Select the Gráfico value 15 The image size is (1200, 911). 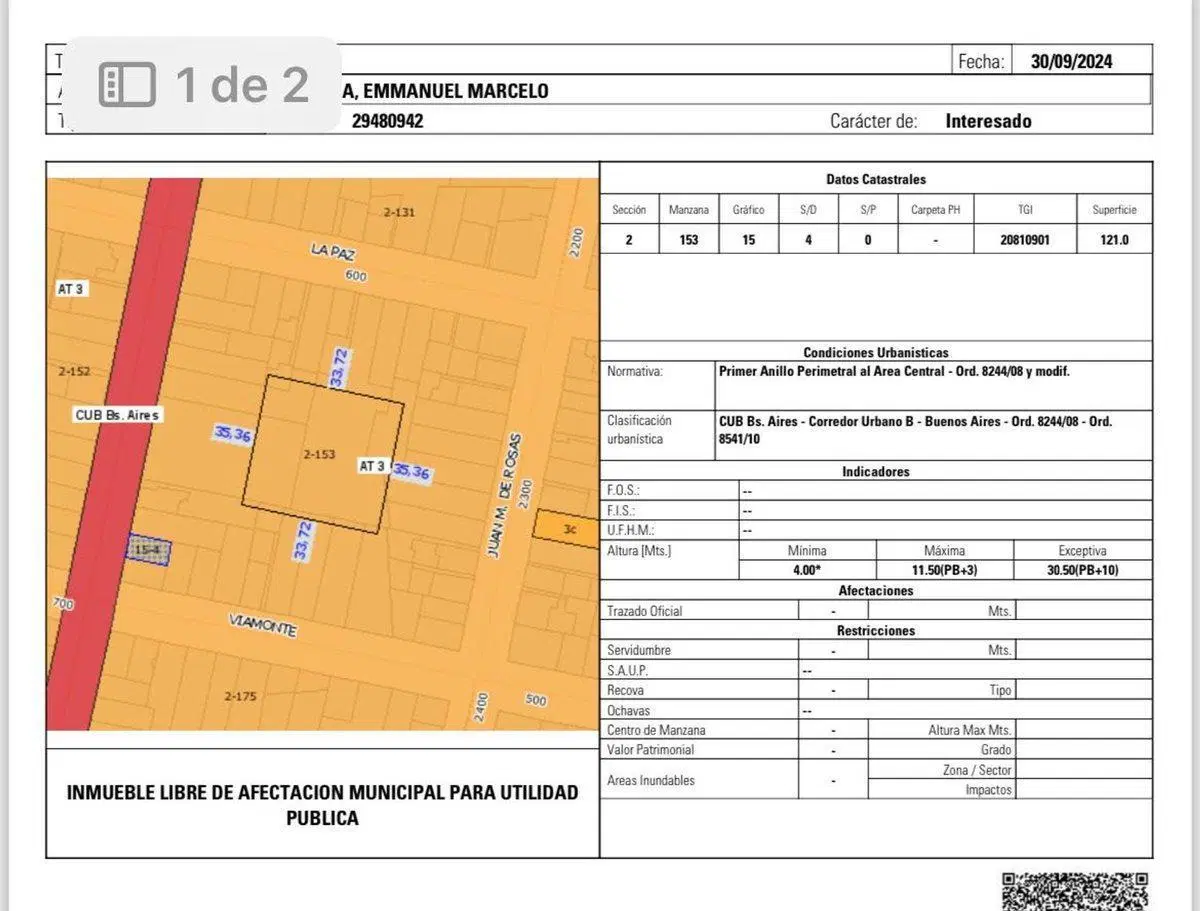748,240
